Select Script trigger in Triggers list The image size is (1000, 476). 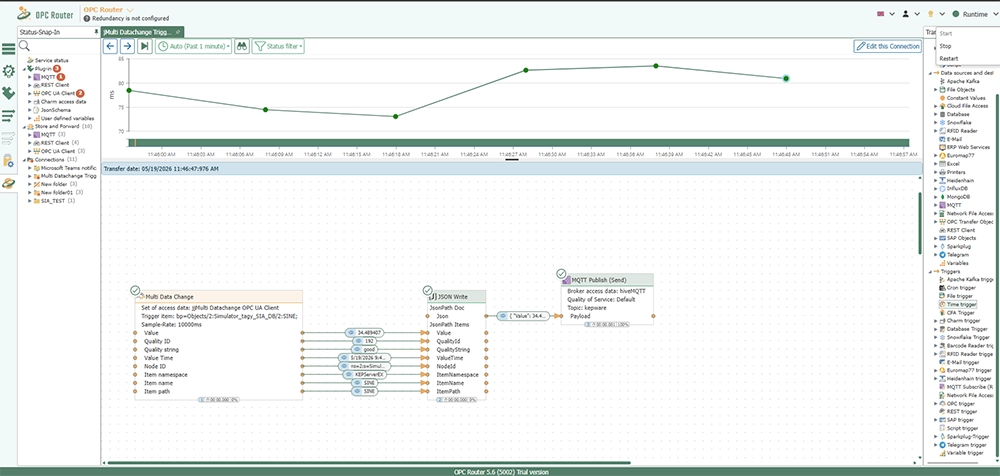[x=963, y=428]
